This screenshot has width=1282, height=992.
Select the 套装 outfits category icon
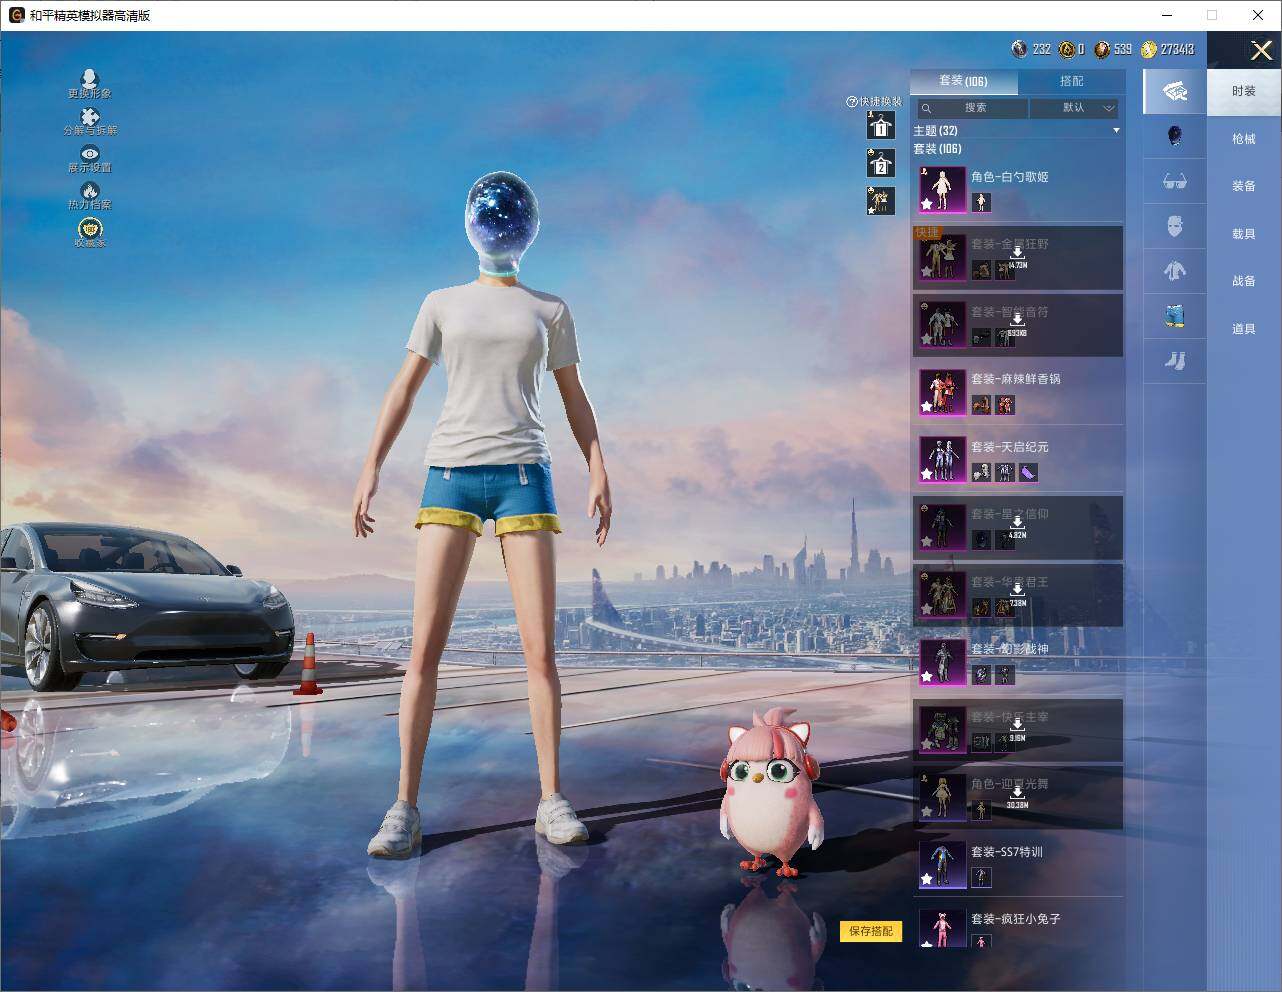coord(1174,92)
